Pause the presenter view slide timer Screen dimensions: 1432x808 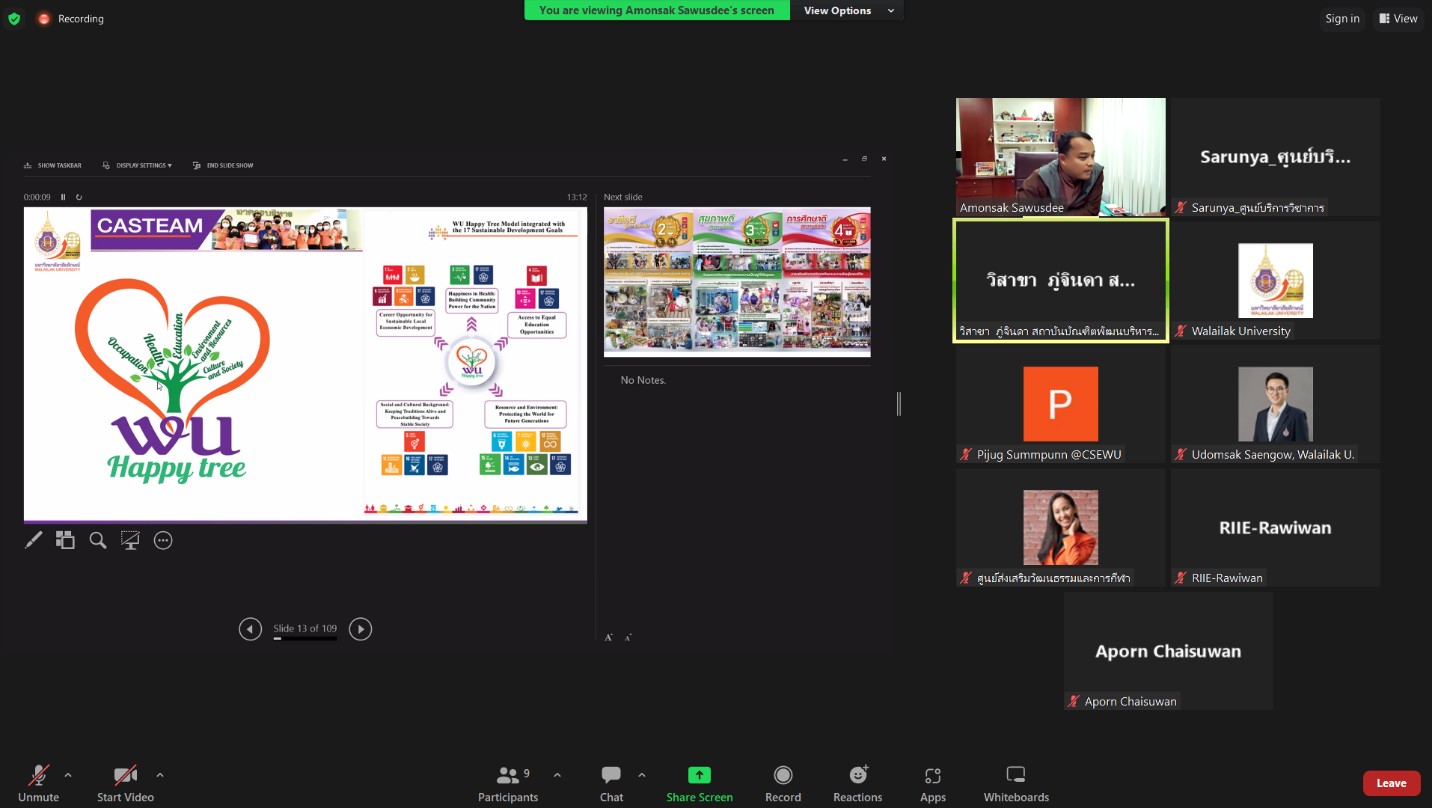63,197
